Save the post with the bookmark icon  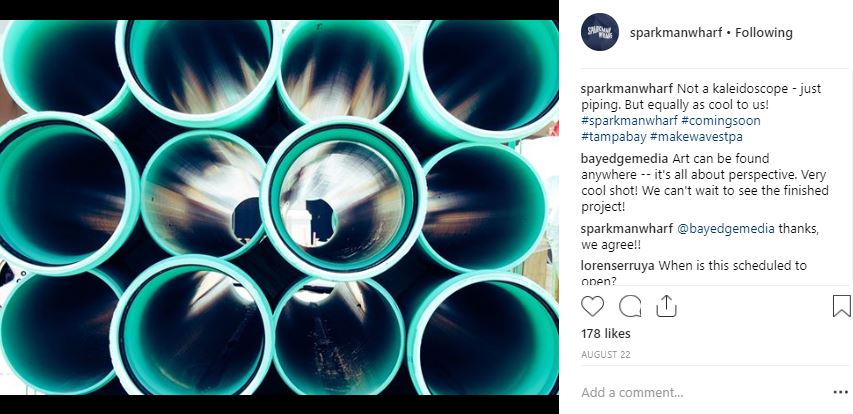coord(842,306)
